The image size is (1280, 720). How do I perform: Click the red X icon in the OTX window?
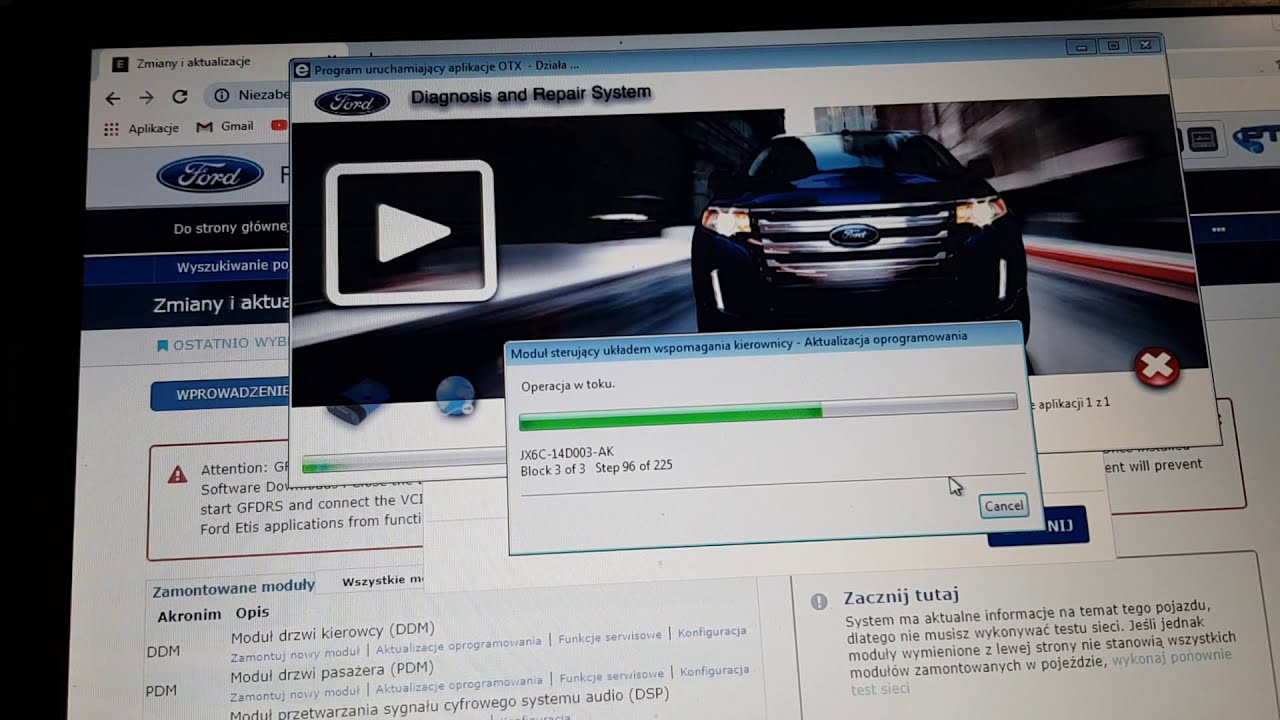pyautogui.click(x=1157, y=368)
